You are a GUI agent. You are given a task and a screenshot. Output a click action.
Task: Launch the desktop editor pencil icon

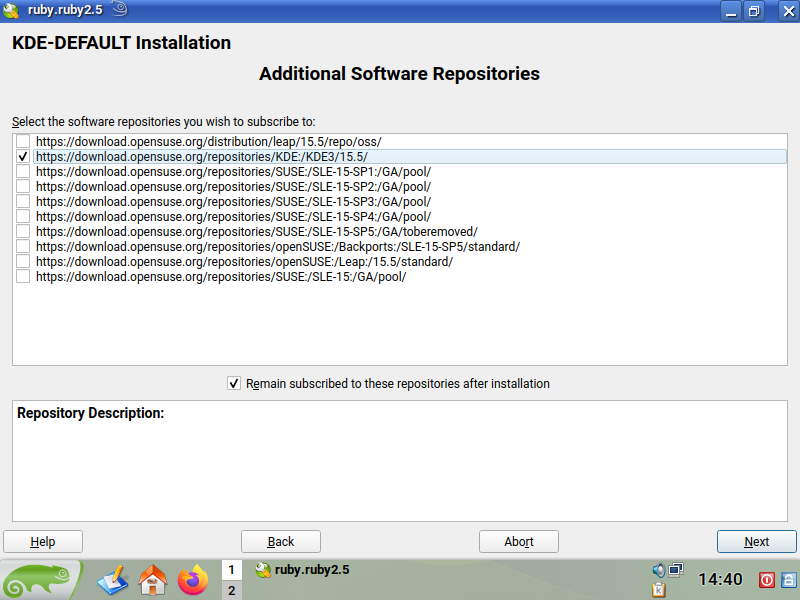click(112, 580)
